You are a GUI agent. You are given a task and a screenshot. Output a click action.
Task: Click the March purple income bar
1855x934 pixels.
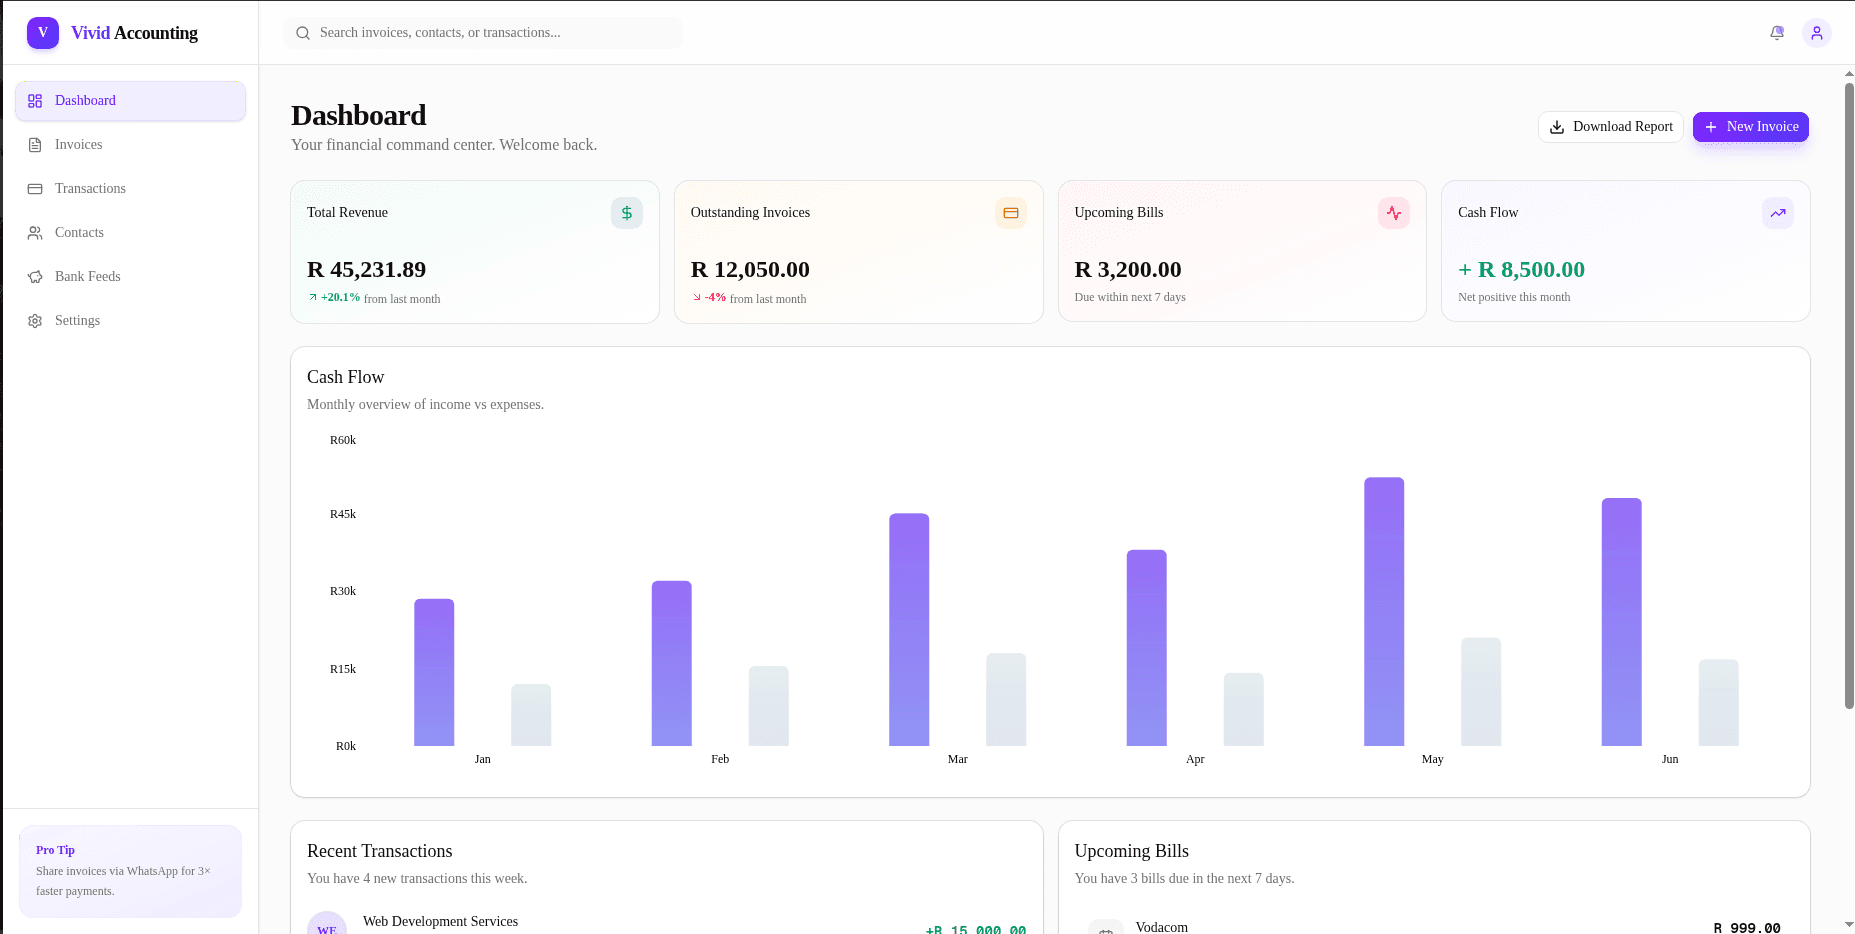point(909,630)
